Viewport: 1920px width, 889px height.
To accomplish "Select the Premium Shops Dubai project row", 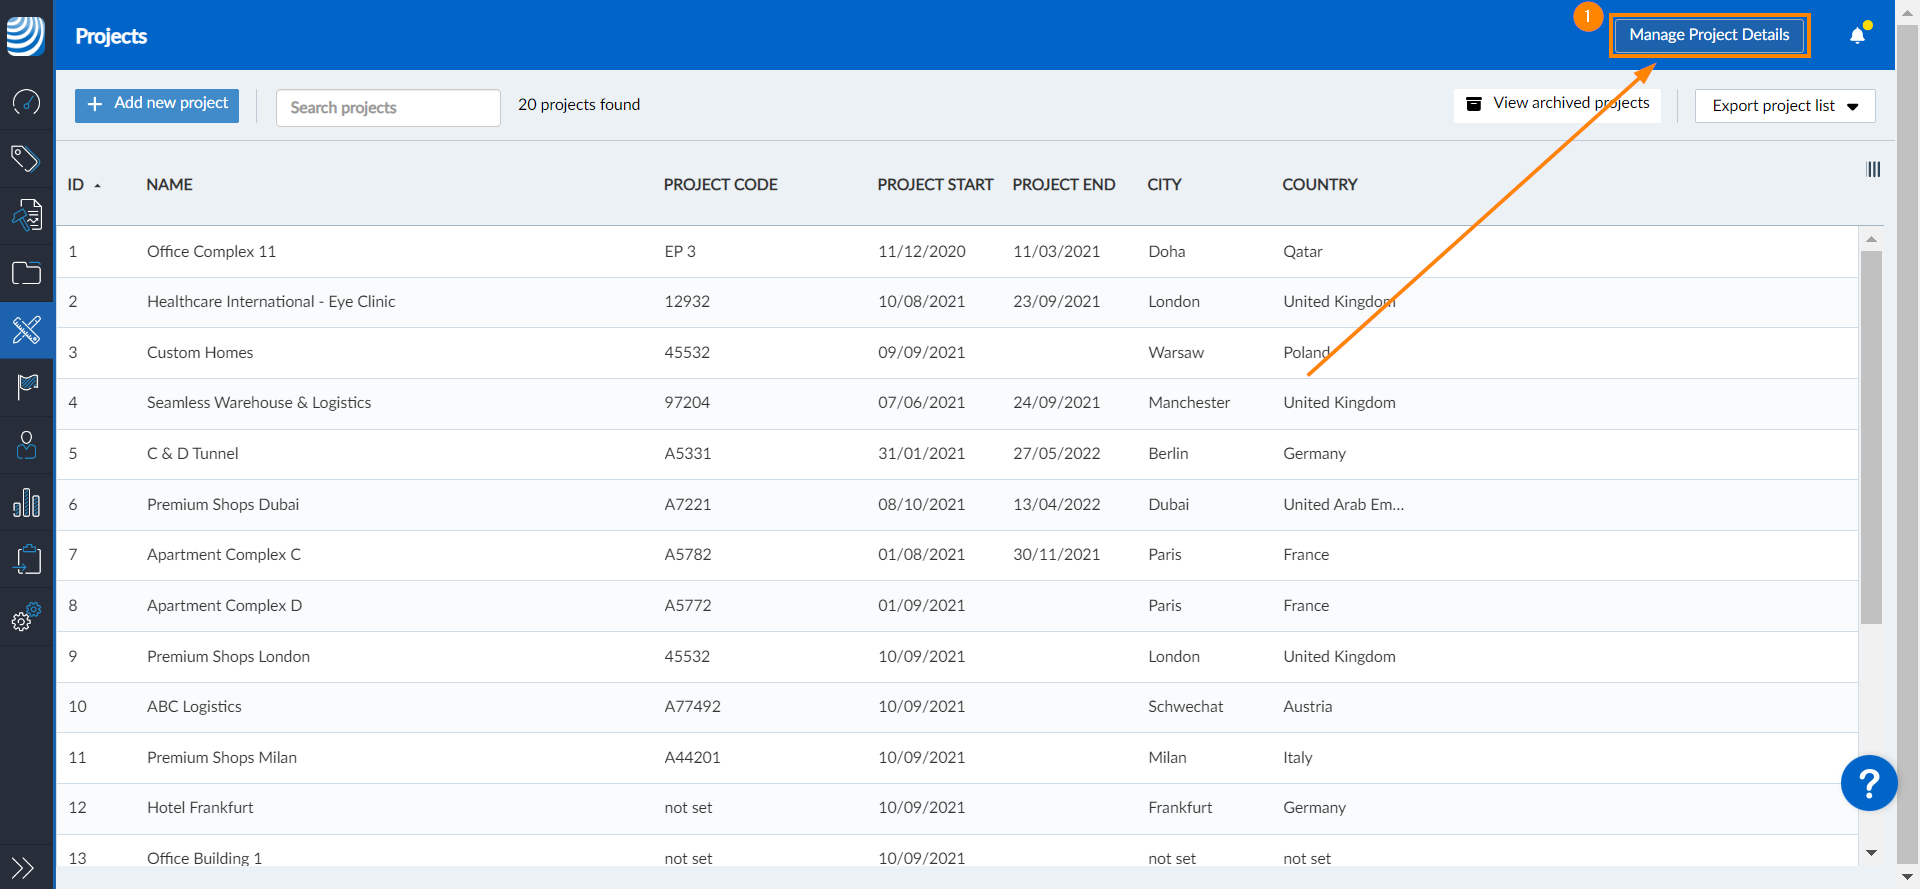I will click(223, 505).
